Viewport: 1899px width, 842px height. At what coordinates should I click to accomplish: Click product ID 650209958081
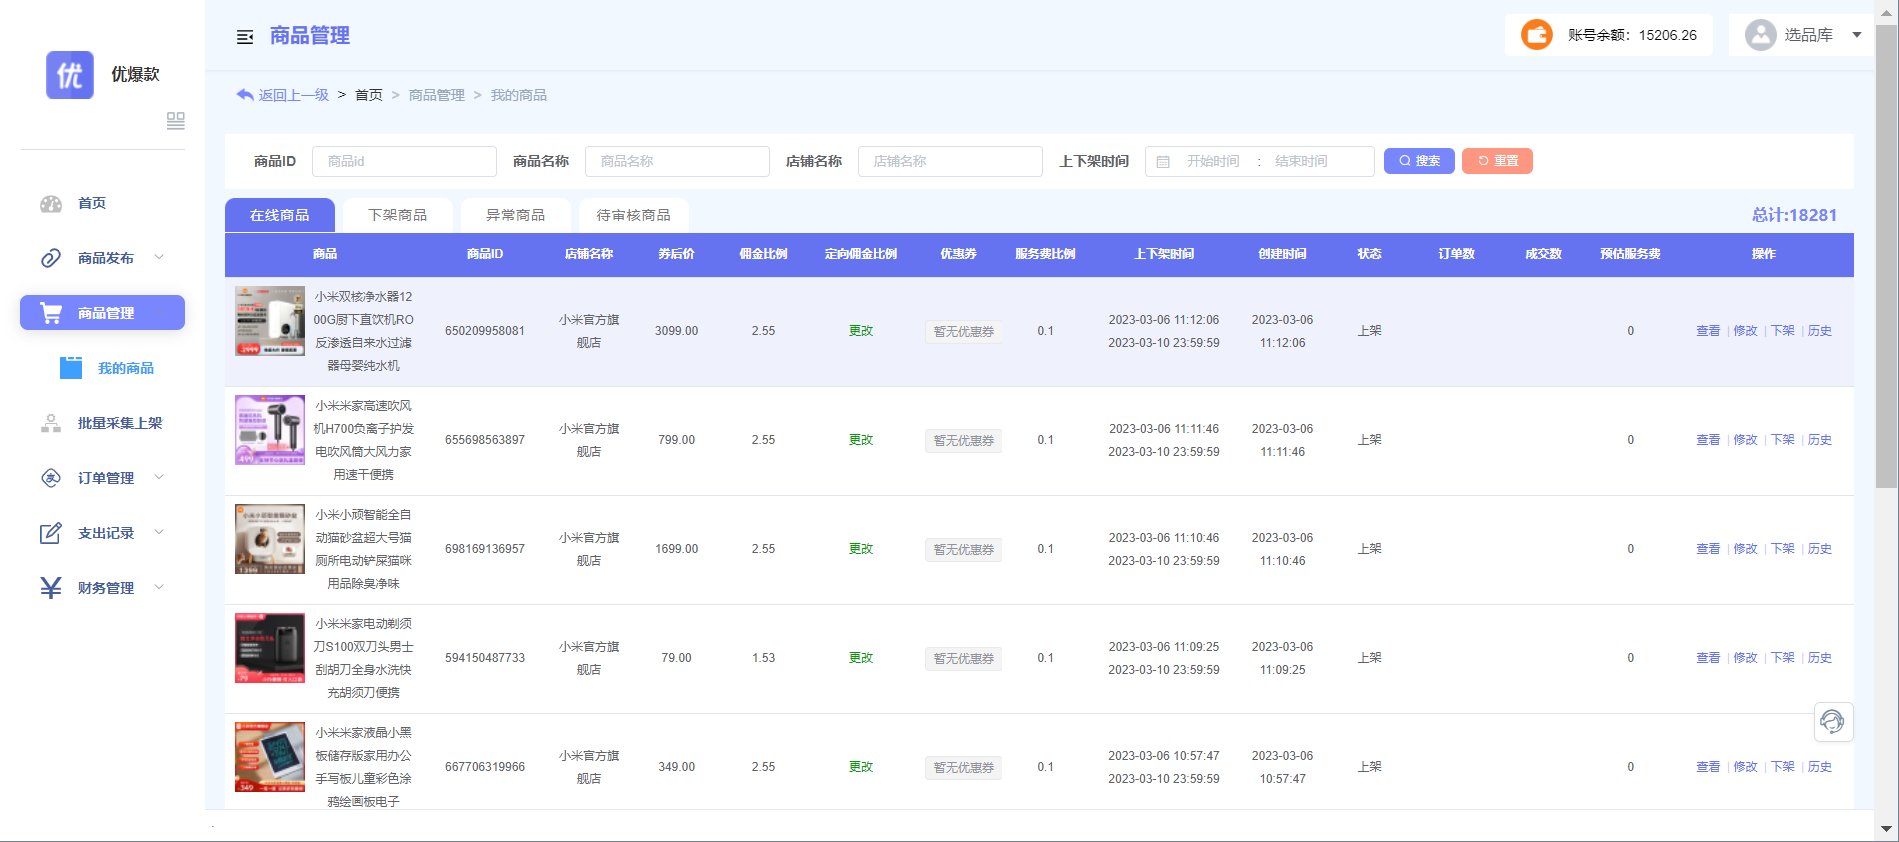pyautogui.click(x=485, y=331)
